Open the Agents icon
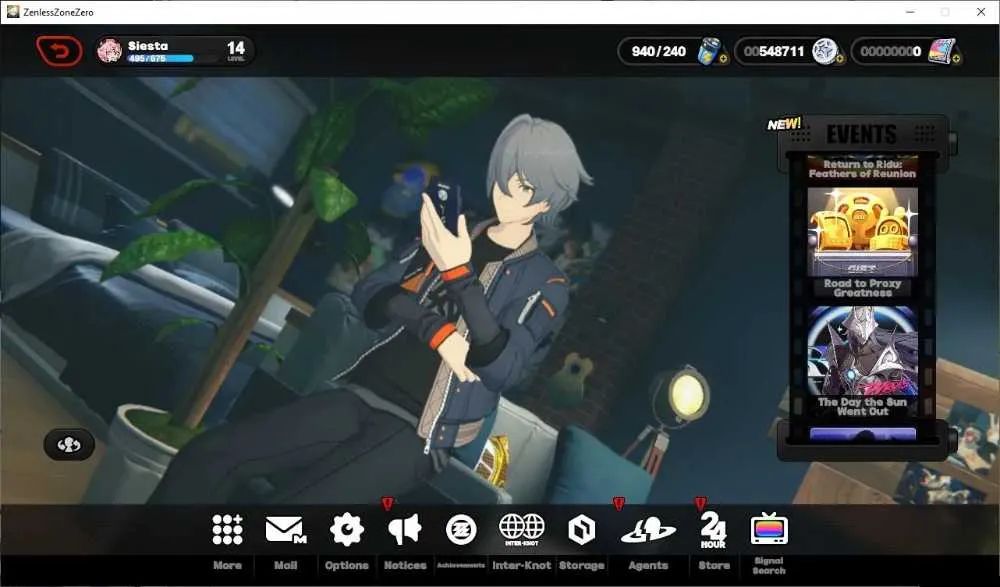The image size is (1000, 587). [x=648, y=530]
